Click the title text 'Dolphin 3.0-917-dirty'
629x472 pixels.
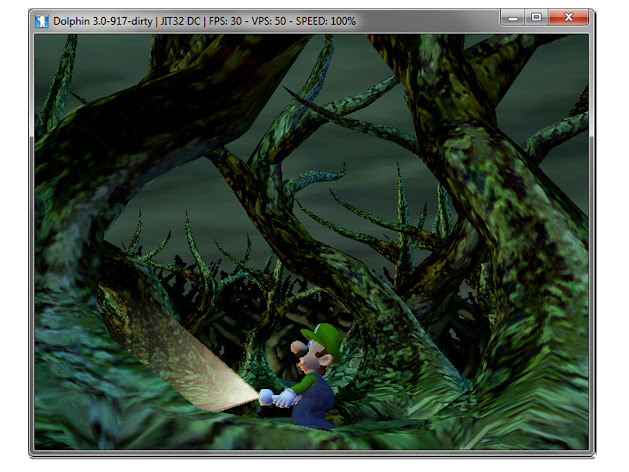click(x=103, y=21)
